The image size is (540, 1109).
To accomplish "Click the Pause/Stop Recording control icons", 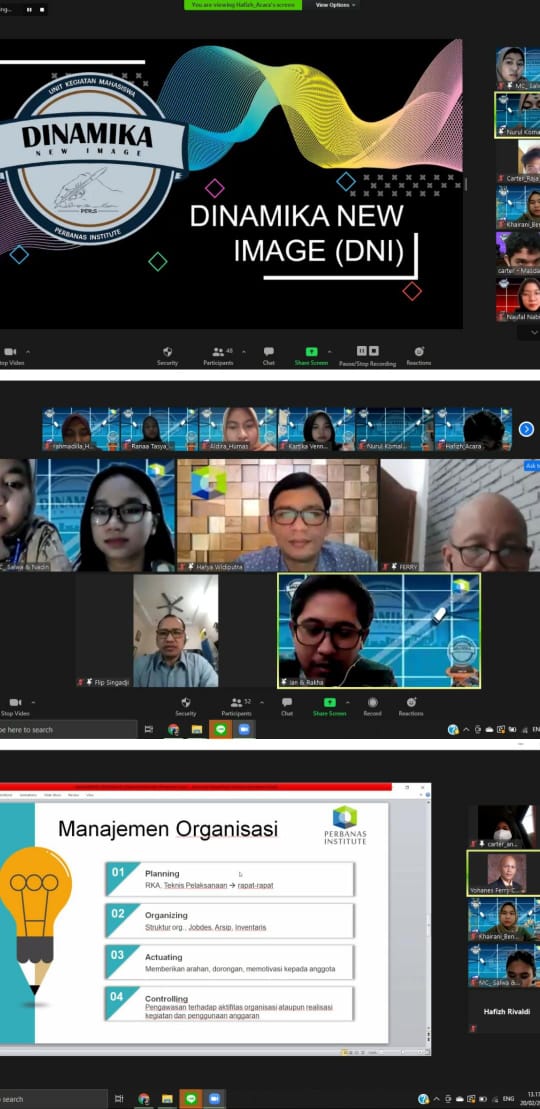I will [367, 351].
